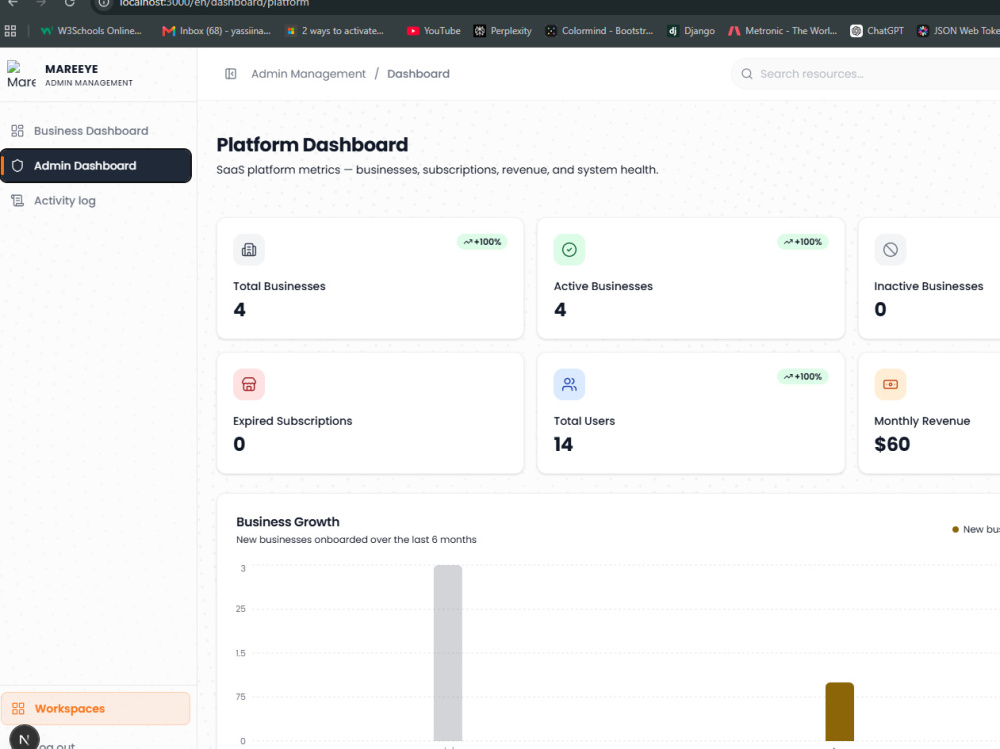Click the gray bar in Business Growth chart

[x=448, y=653]
